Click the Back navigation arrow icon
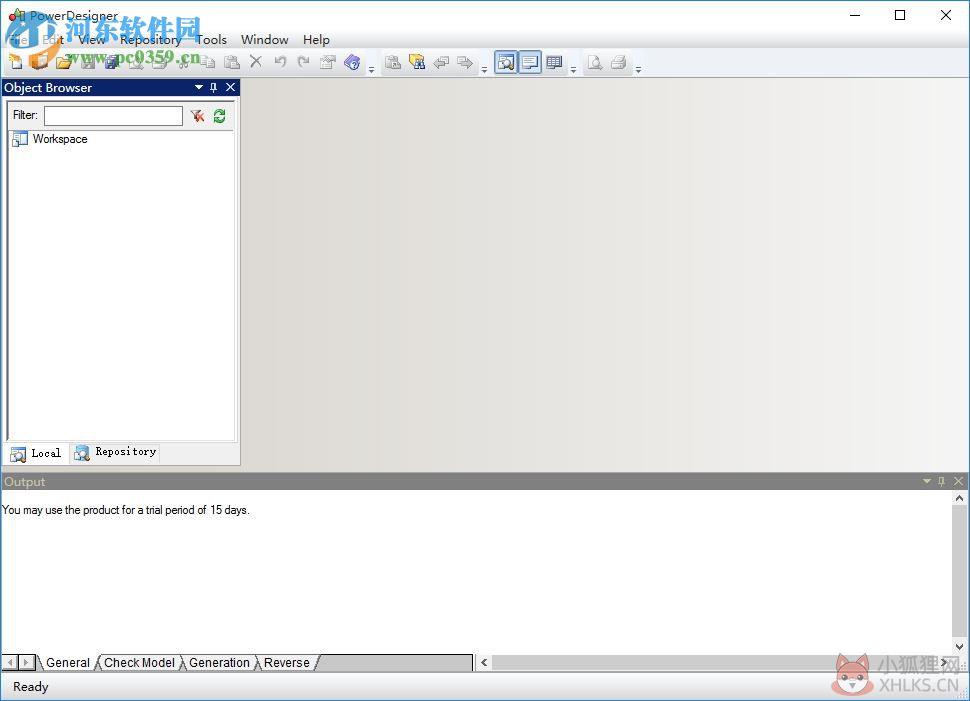 (x=441, y=62)
